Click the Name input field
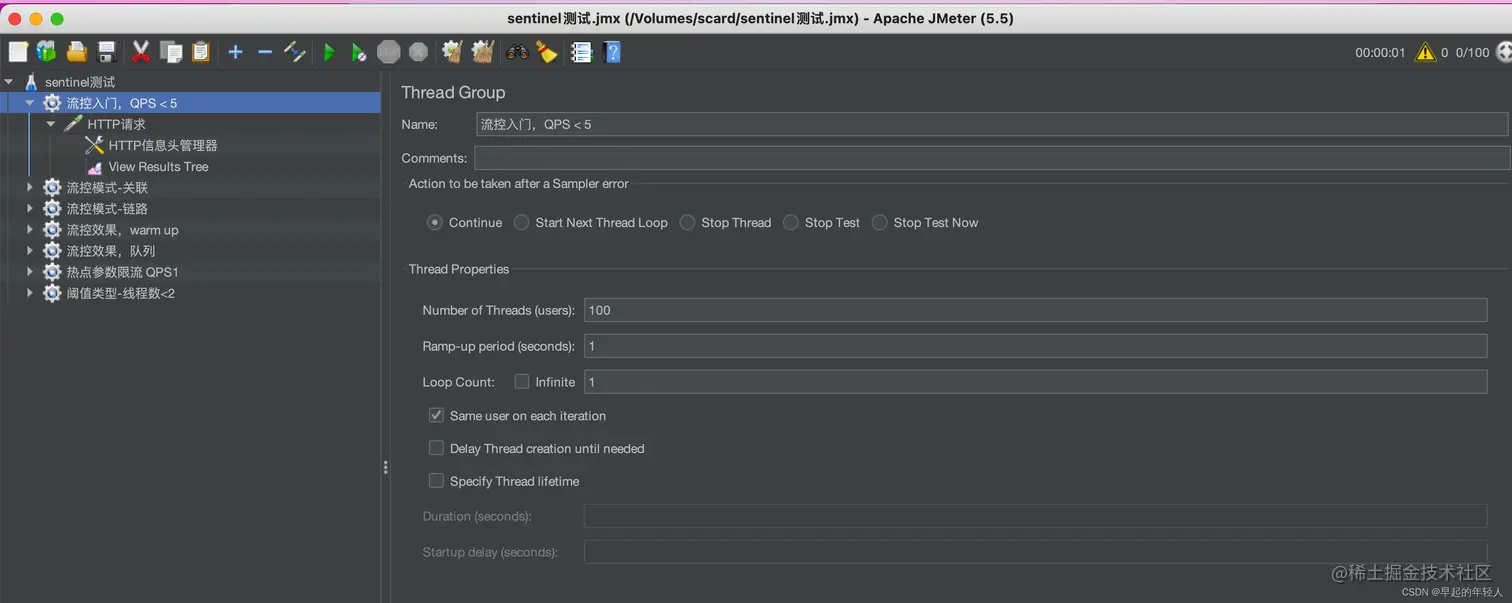Viewport: 1512px width, 603px height. pos(992,124)
